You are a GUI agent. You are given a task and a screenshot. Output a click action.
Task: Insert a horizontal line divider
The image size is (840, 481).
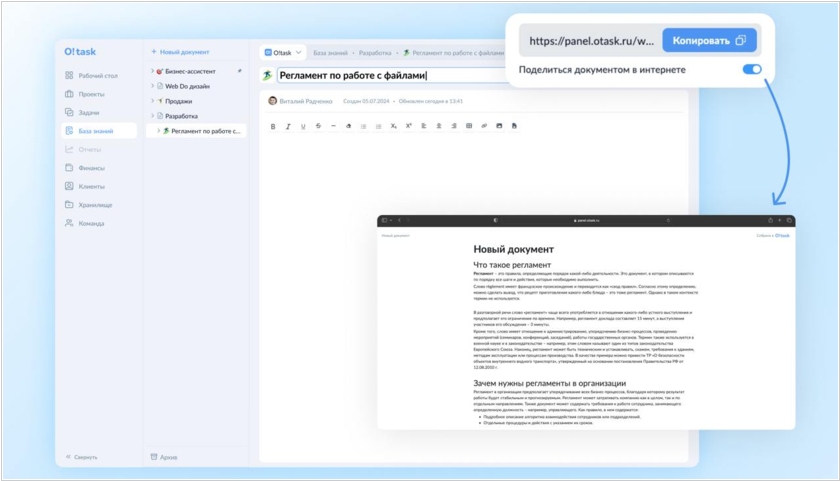[x=333, y=126]
